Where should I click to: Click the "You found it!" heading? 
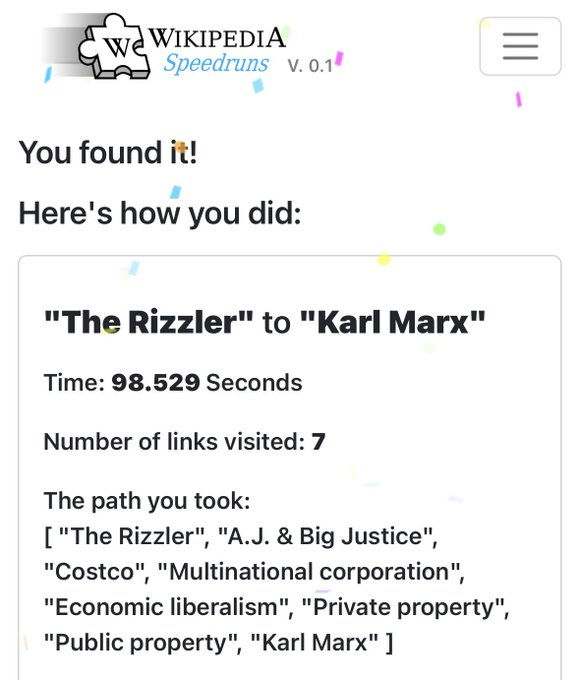[108, 153]
